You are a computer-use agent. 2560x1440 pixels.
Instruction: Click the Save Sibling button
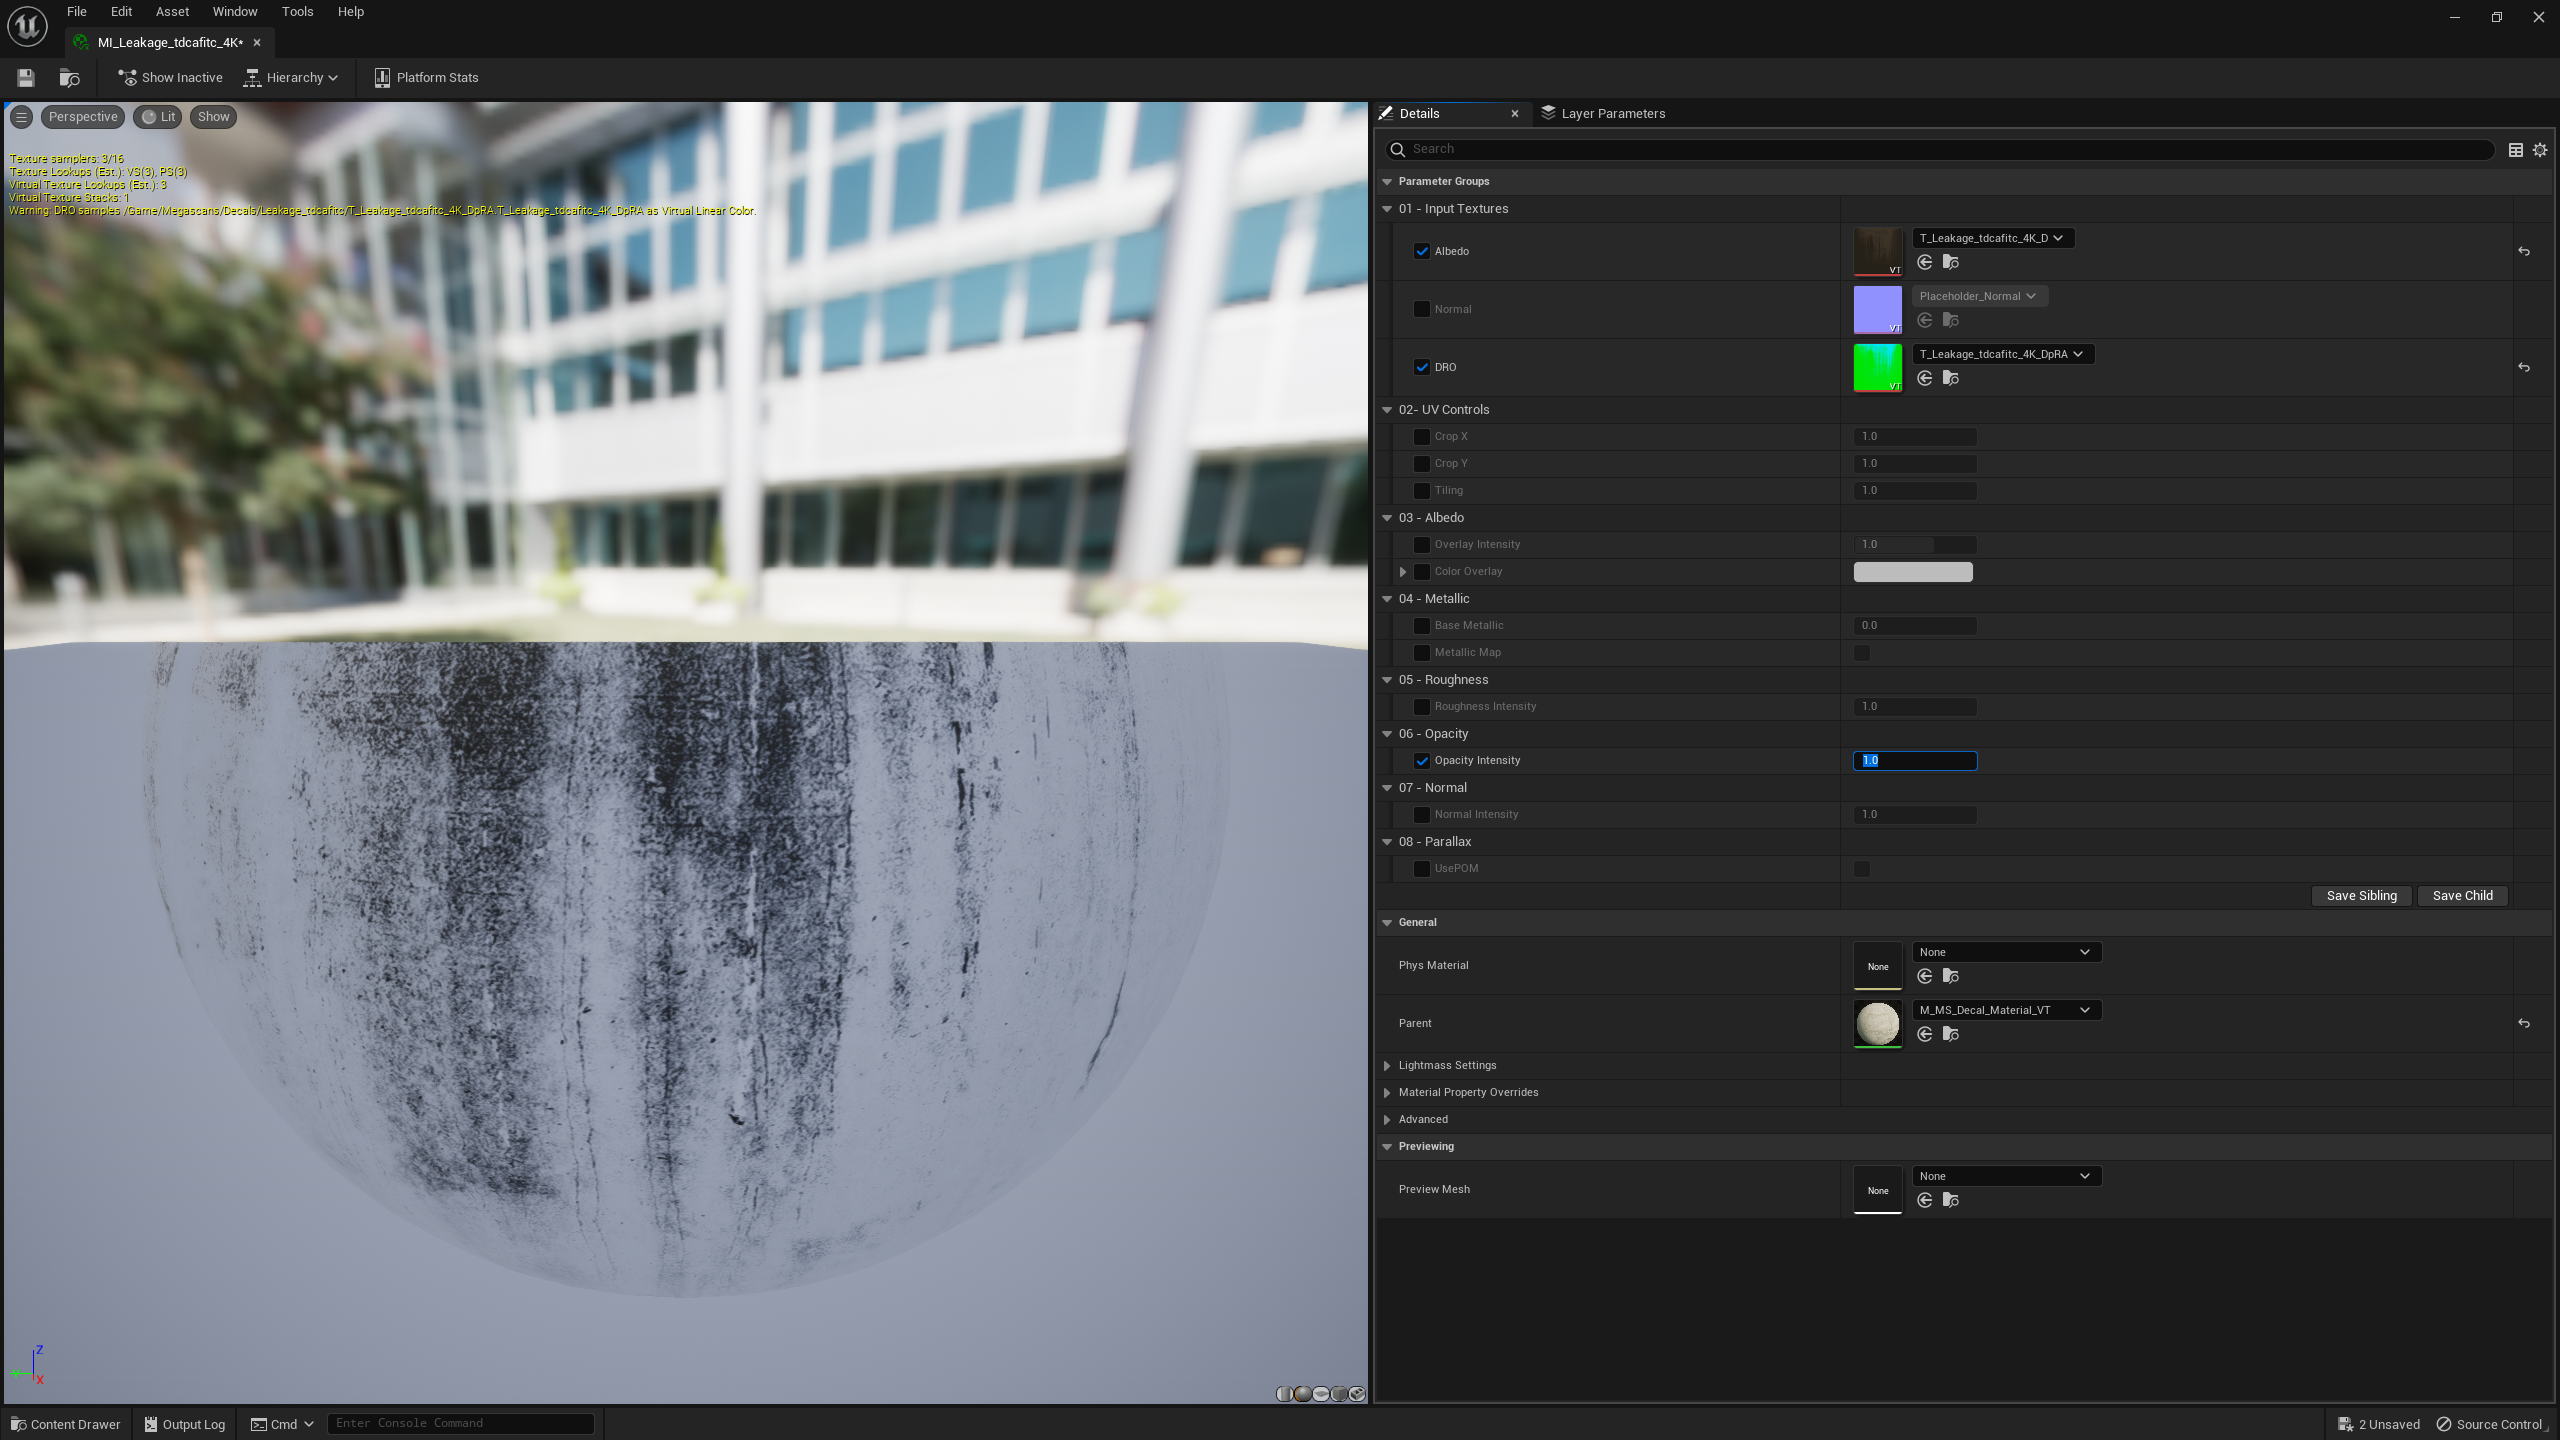[x=2360, y=896]
